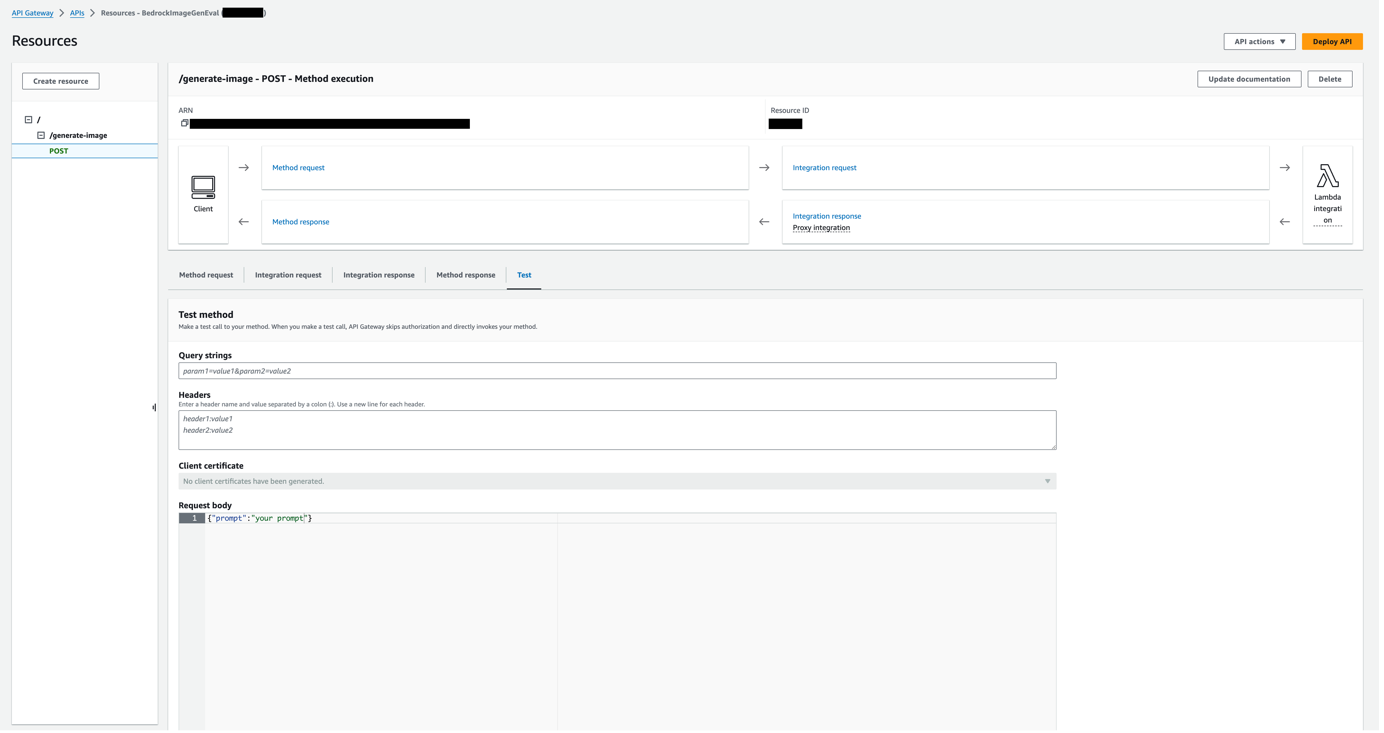Select the POST method in the tree
1384x733 pixels.
[58, 150]
